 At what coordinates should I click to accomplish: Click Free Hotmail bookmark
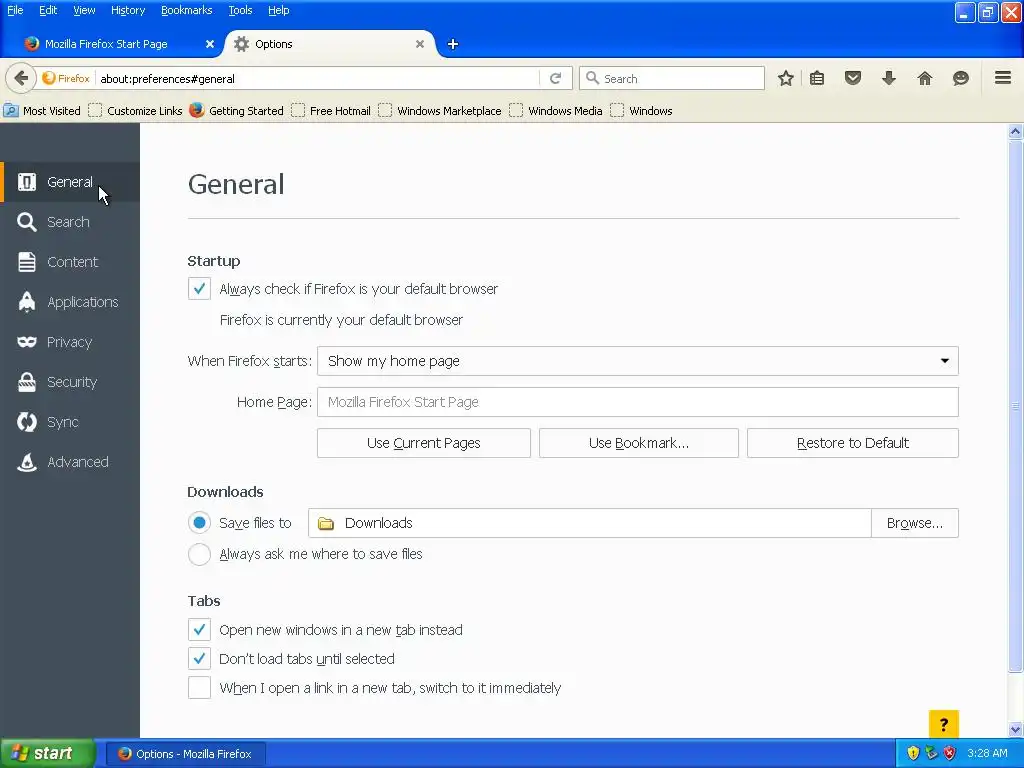[x=331, y=110]
